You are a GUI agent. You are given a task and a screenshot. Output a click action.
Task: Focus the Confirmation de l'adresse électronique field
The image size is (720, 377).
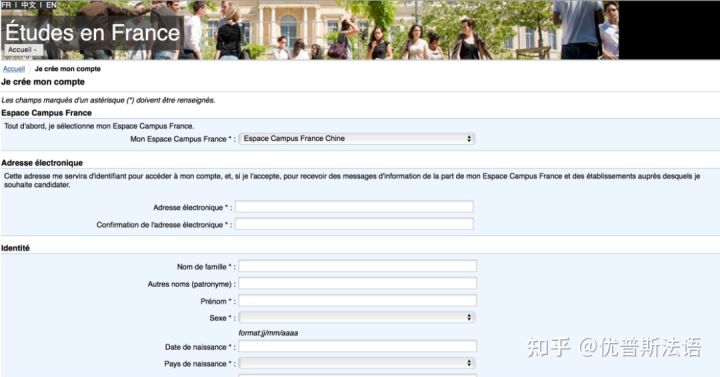(354, 224)
